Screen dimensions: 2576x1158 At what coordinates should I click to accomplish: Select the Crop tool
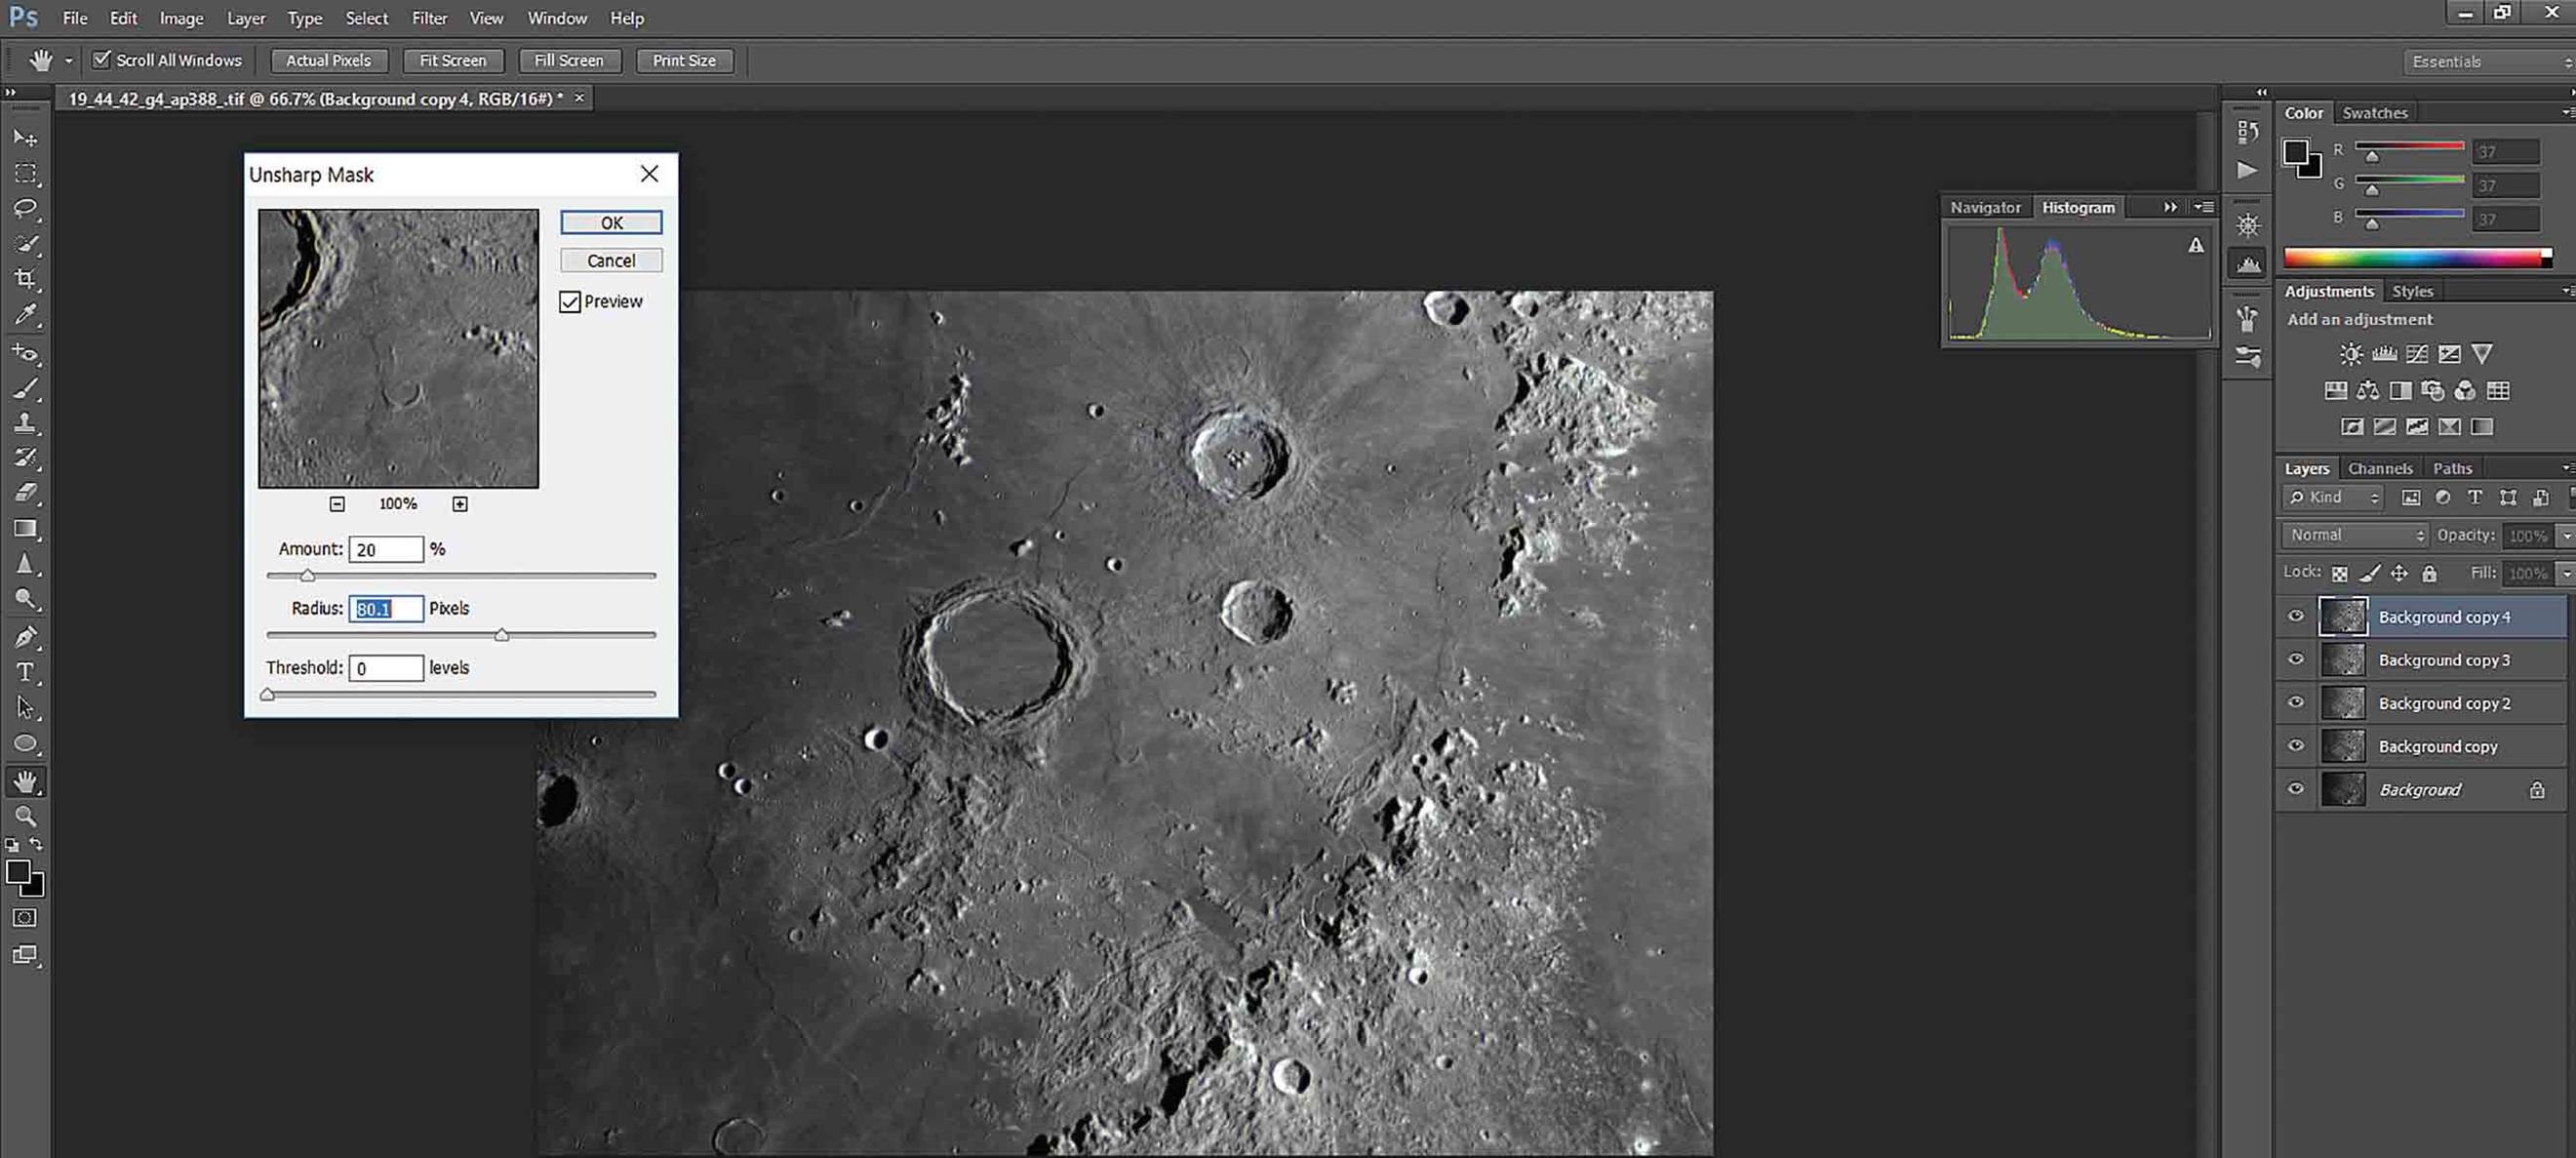pyautogui.click(x=25, y=279)
